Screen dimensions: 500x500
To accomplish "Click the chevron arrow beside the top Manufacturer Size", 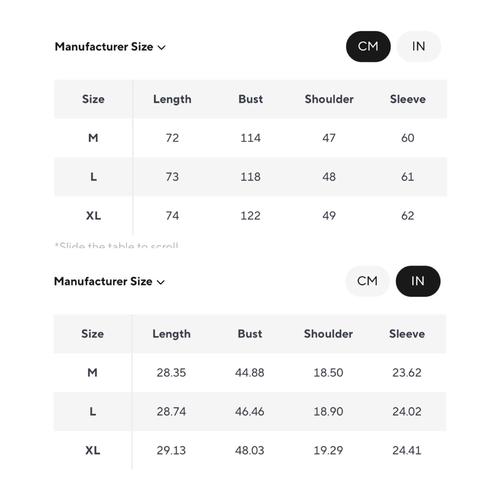I will [161, 48].
